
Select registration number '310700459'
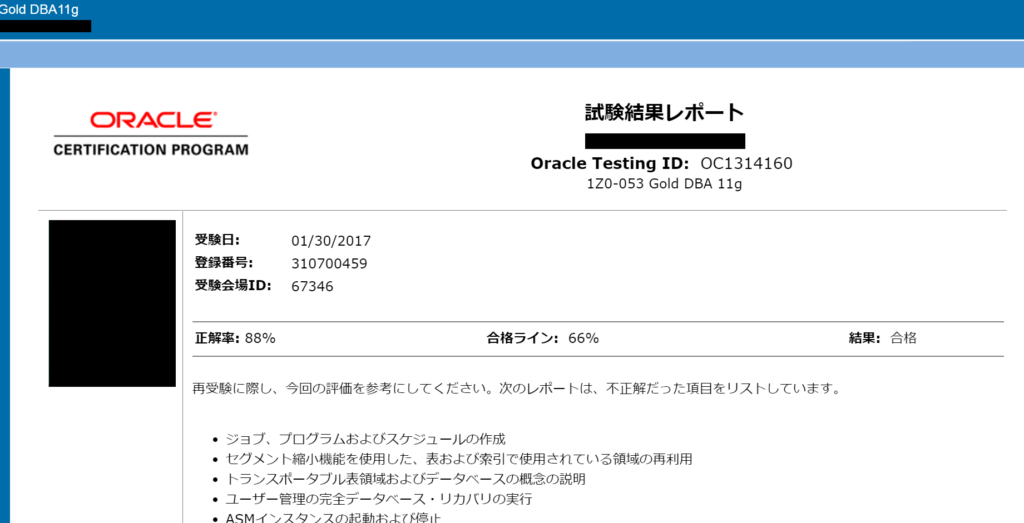tap(329, 264)
